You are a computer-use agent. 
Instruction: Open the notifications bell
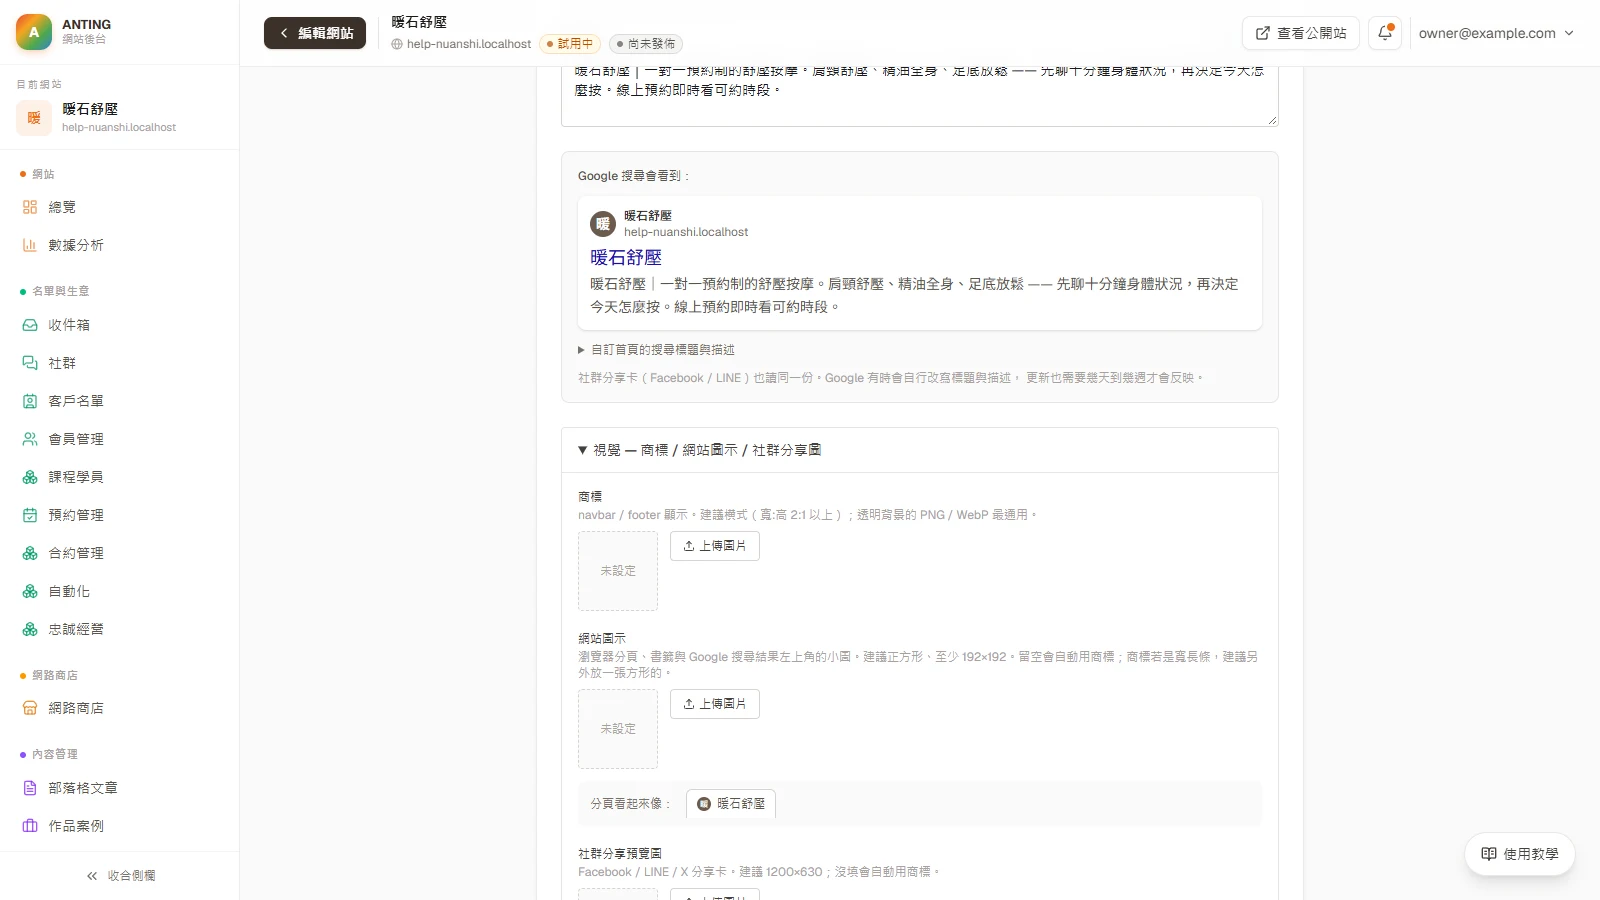pos(1385,33)
